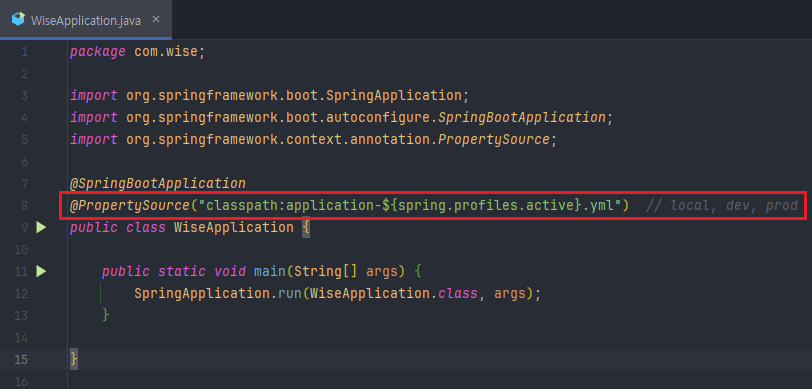Click the 'run' method call on line 12

[x=290, y=294]
